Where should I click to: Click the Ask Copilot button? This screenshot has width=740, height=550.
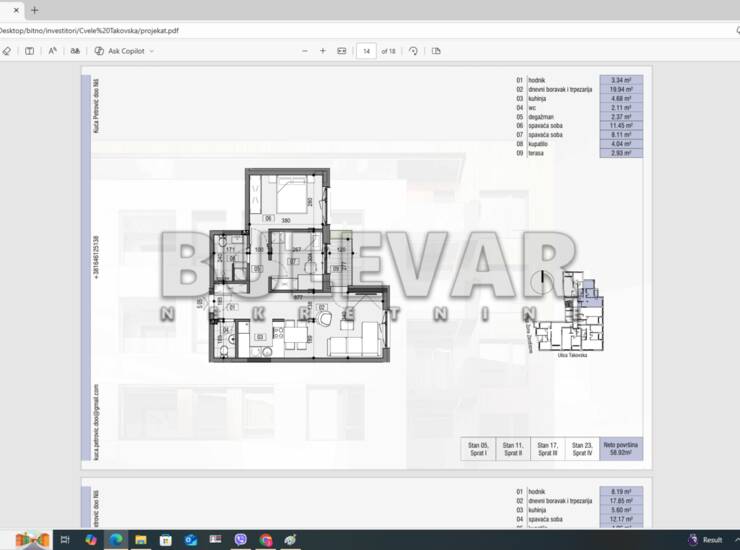click(124, 51)
